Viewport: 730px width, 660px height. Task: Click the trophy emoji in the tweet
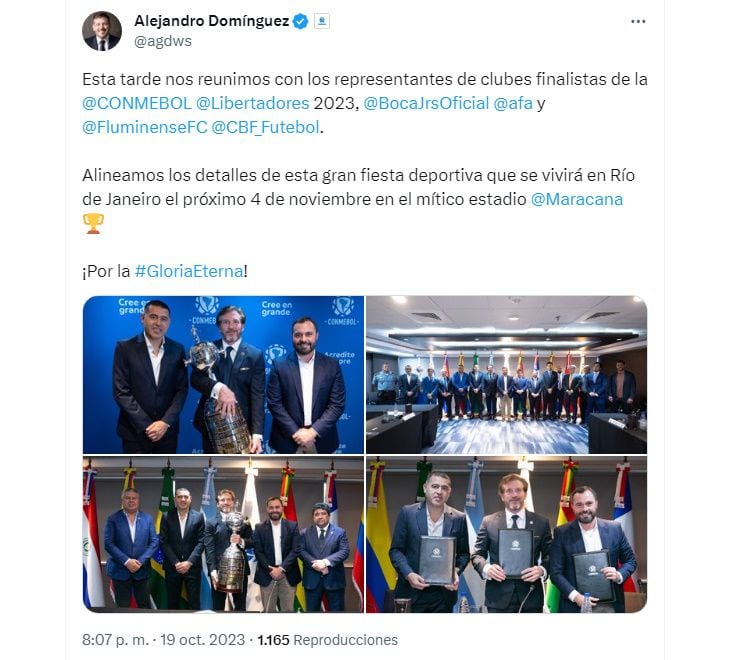(x=93, y=223)
